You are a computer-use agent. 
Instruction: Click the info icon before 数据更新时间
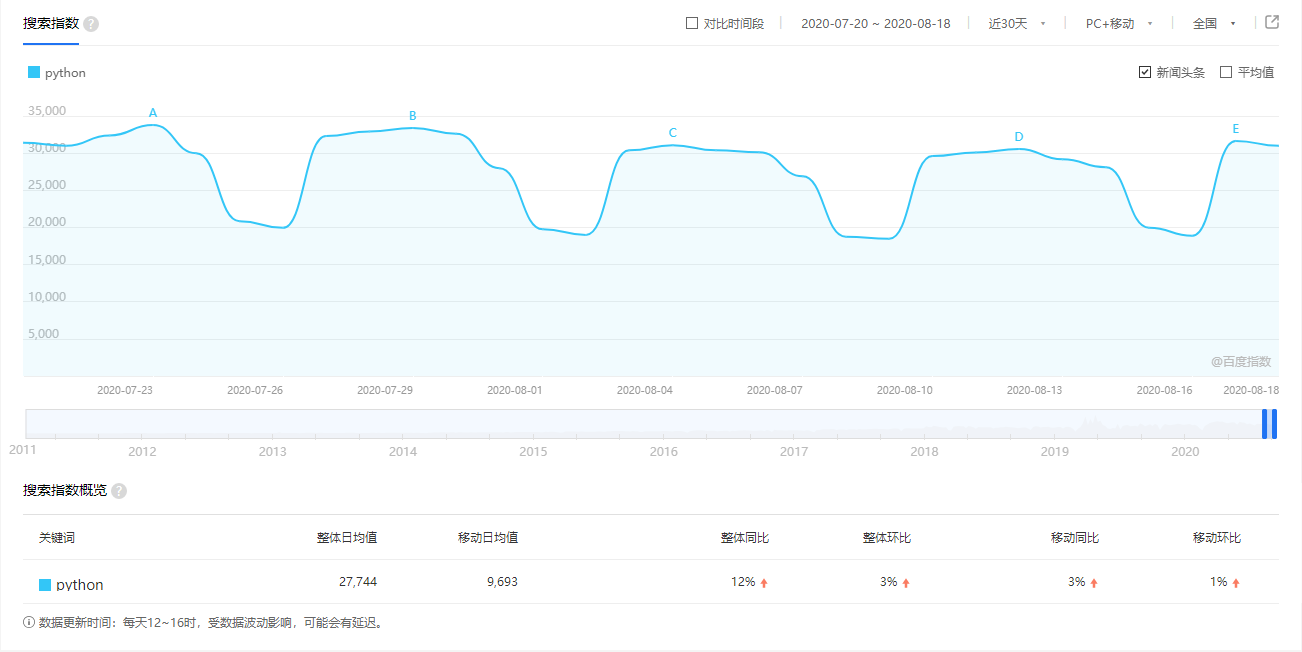[29, 622]
